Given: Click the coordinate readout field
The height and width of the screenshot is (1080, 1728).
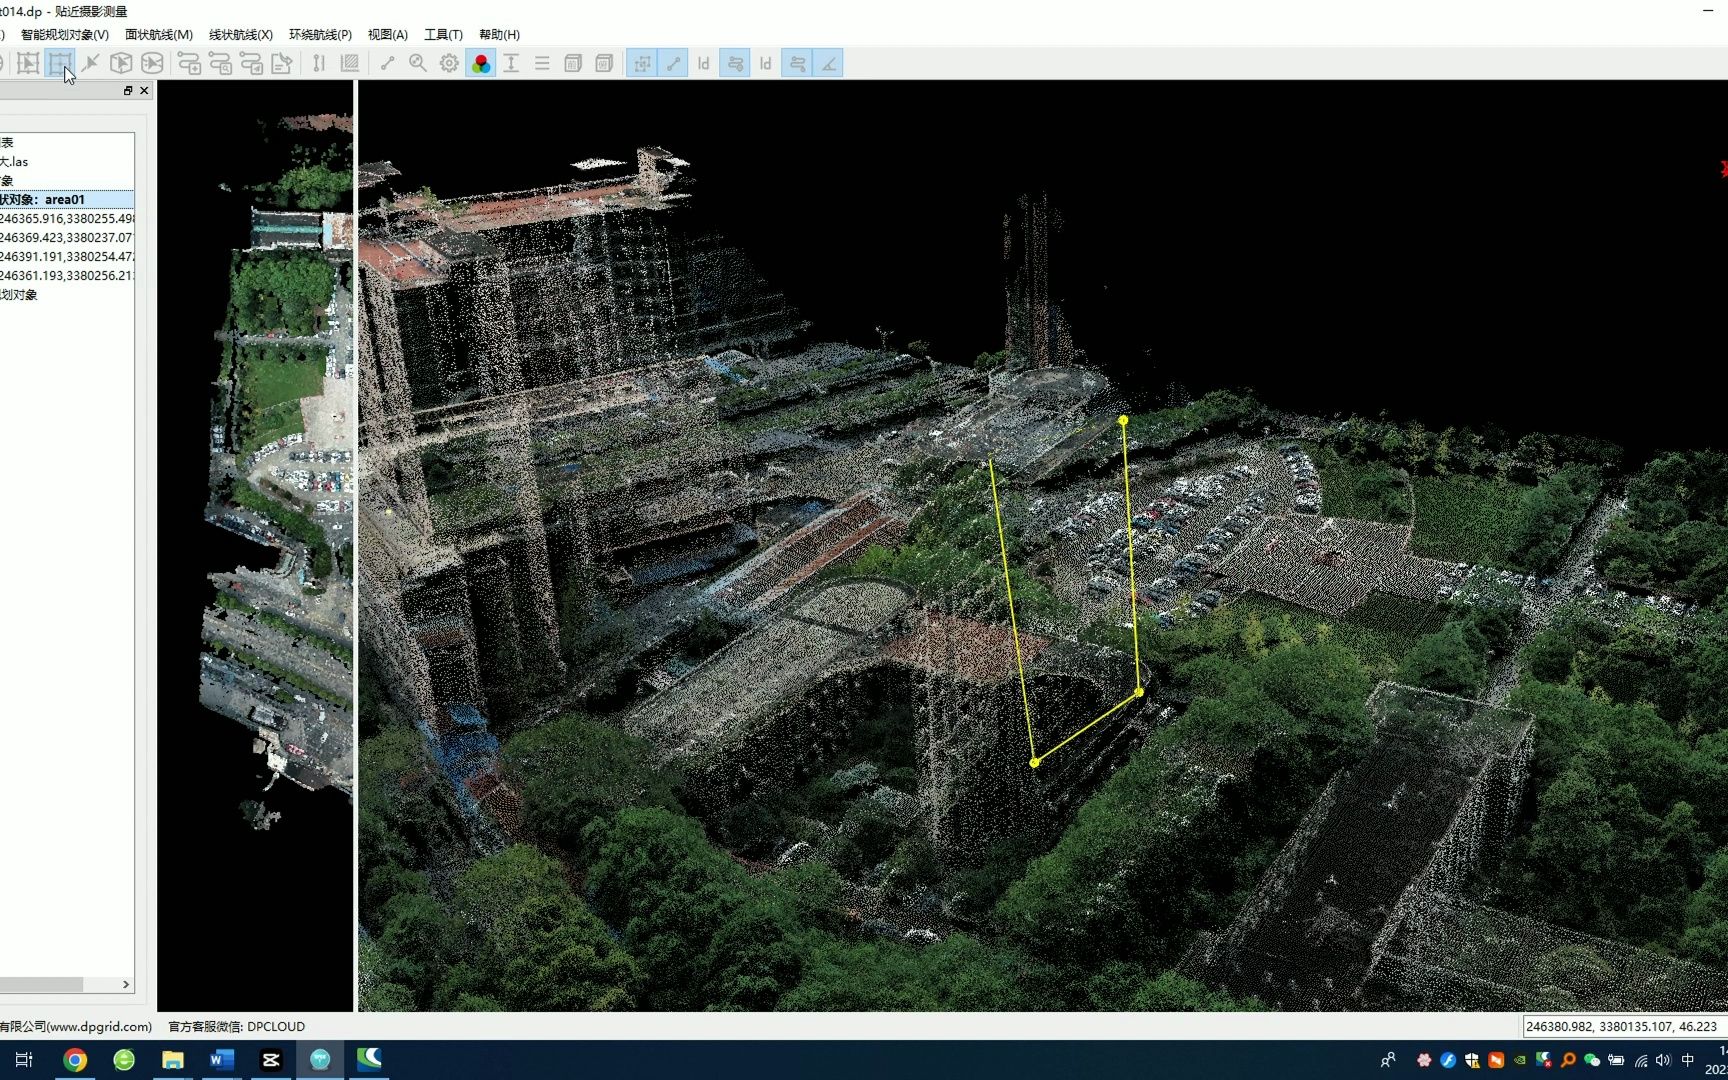Looking at the screenshot, I should (x=1624, y=1026).
